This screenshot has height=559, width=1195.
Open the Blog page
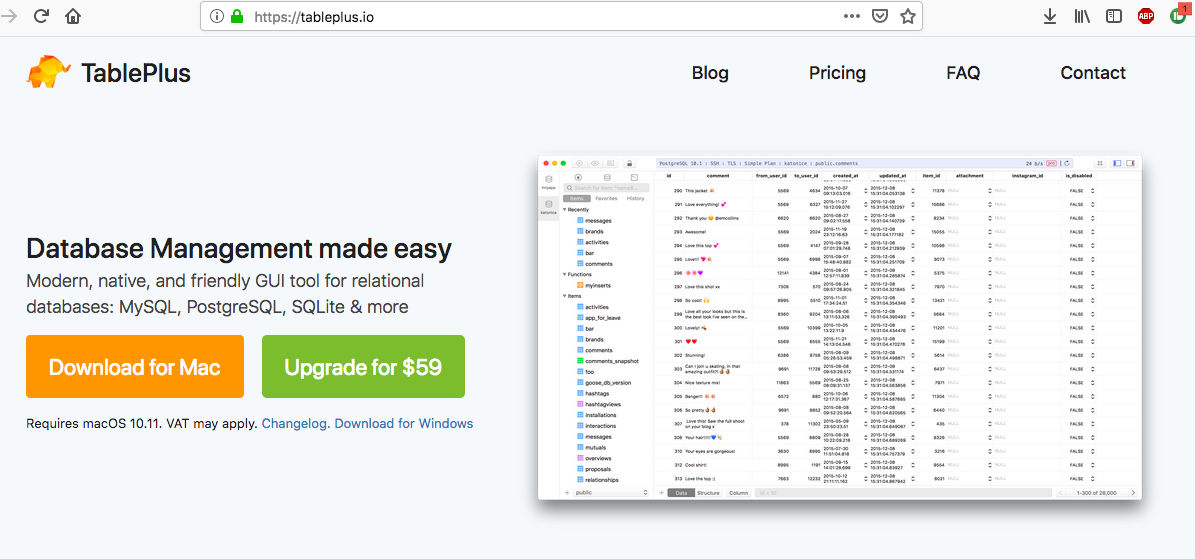pyautogui.click(x=710, y=73)
